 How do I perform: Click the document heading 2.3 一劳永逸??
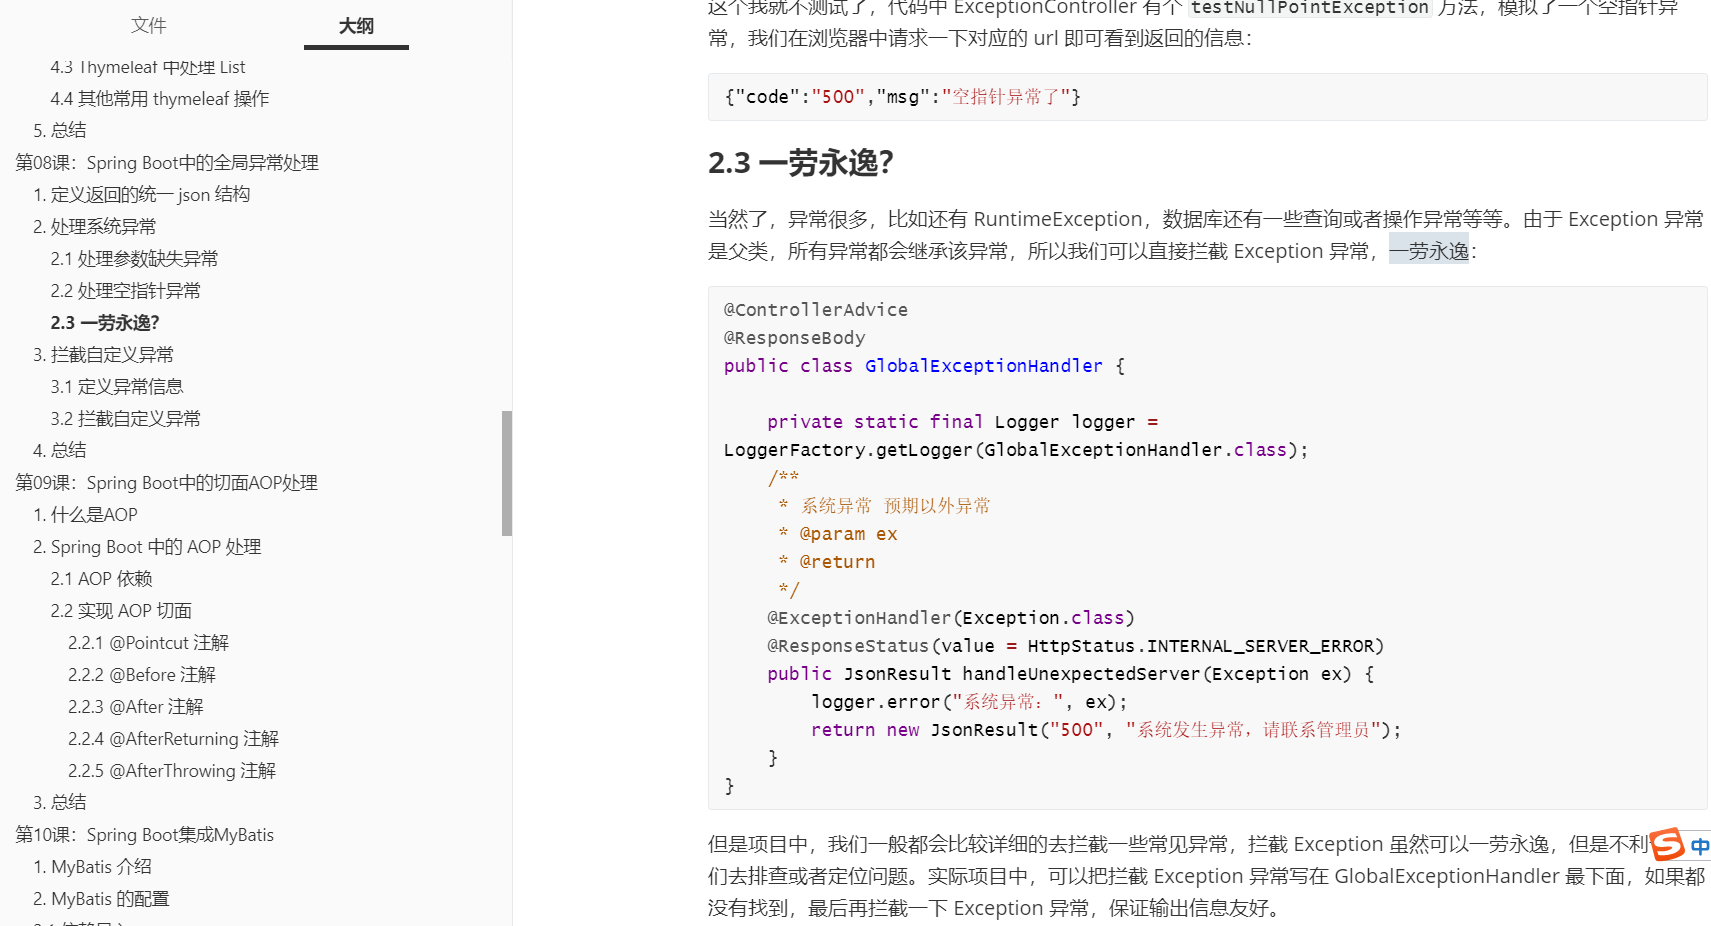tap(800, 163)
